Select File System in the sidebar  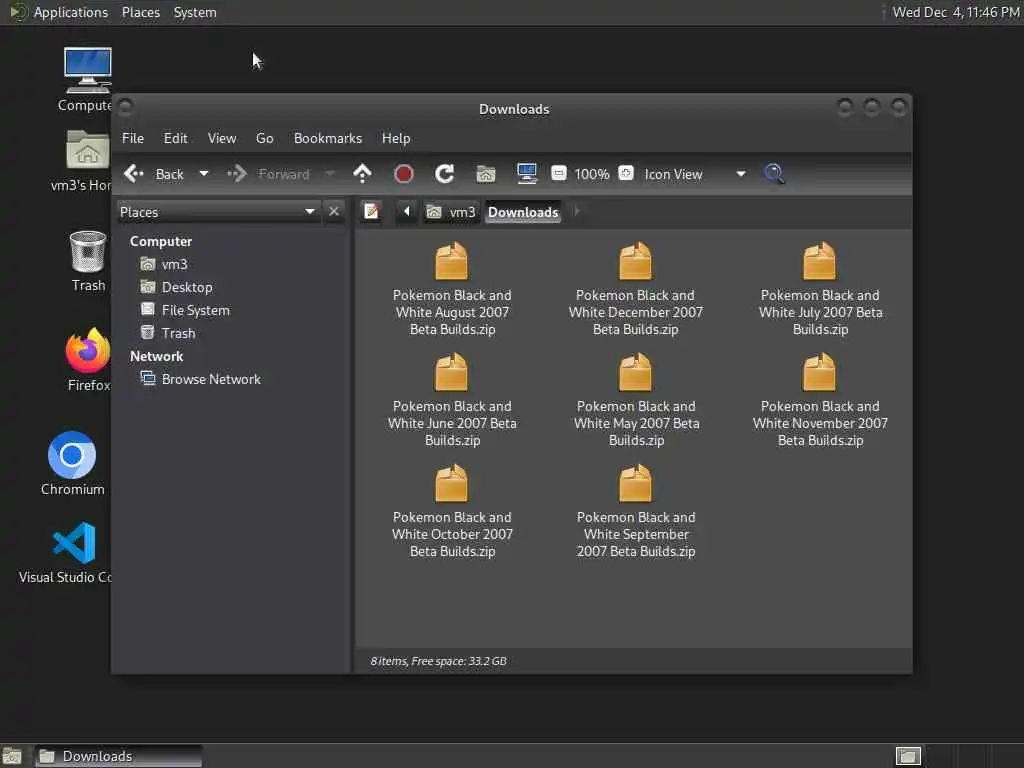click(185, 310)
